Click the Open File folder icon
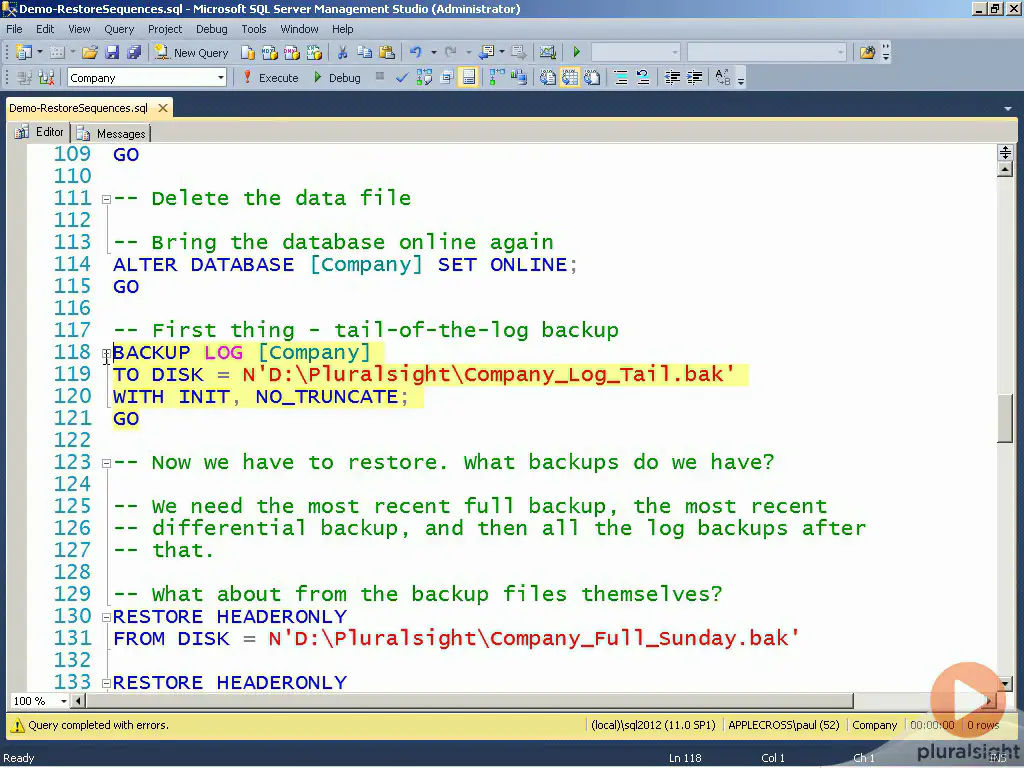The height and width of the screenshot is (768, 1024). pyautogui.click(x=89, y=52)
